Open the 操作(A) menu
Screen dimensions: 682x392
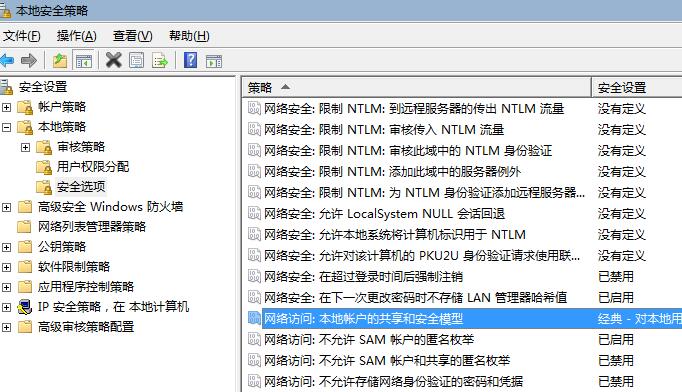77,36
